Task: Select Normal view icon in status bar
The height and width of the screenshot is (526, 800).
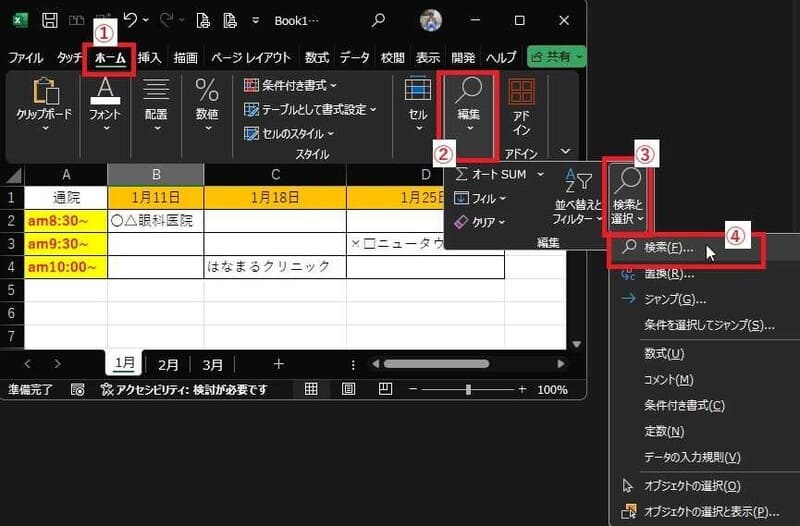Action: 311,389
